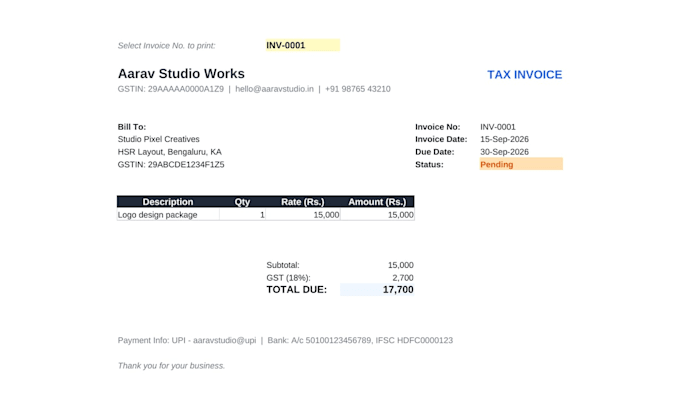Click the Status label
680x409 pixels.
[x=429, y=164]
